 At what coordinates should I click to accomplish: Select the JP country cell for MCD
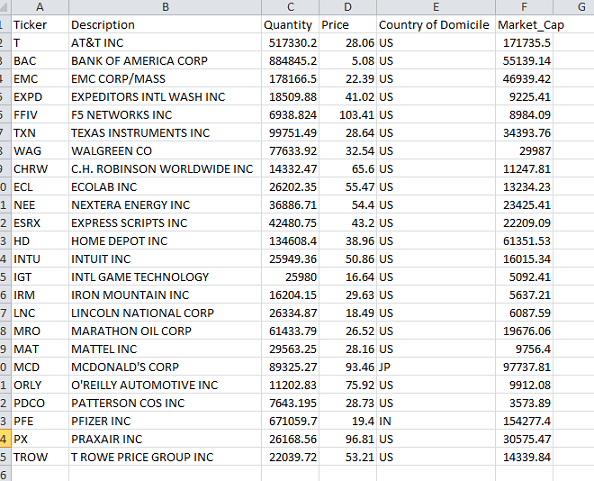point(436,367)
